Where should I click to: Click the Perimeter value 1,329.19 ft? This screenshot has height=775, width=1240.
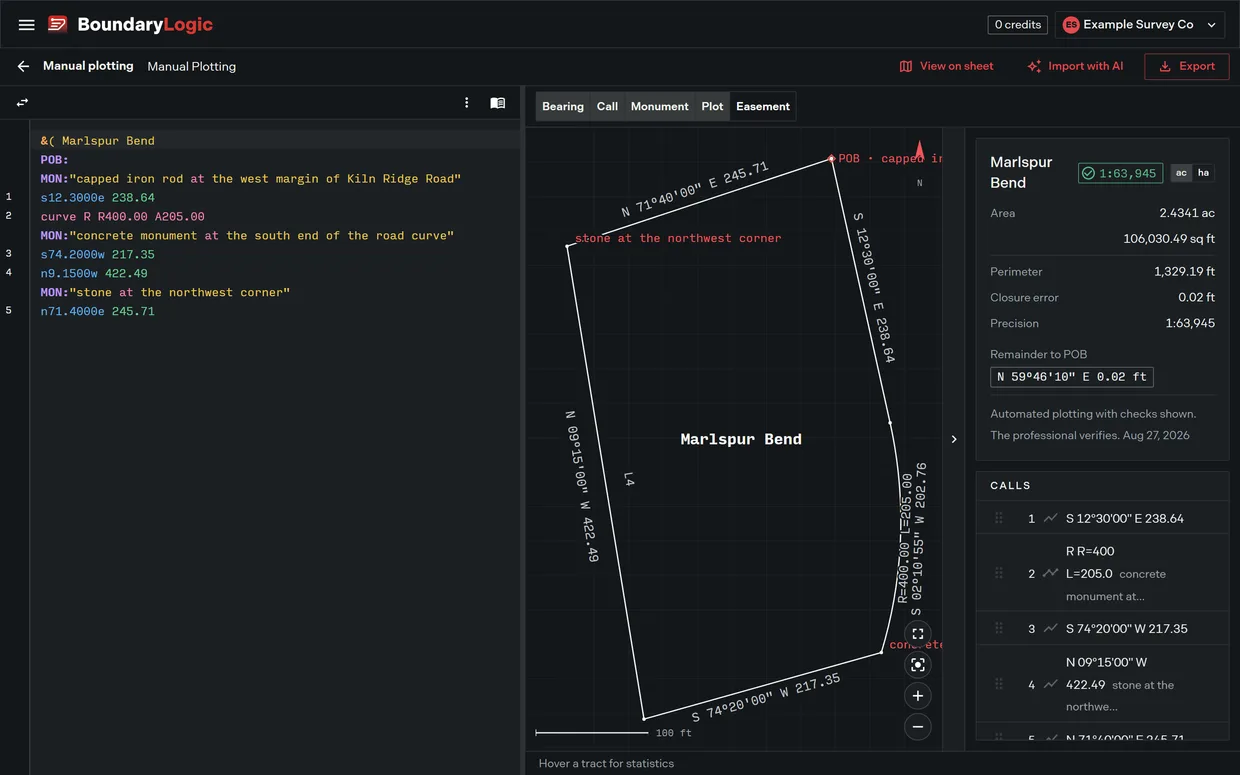(x=1184, y=271)
